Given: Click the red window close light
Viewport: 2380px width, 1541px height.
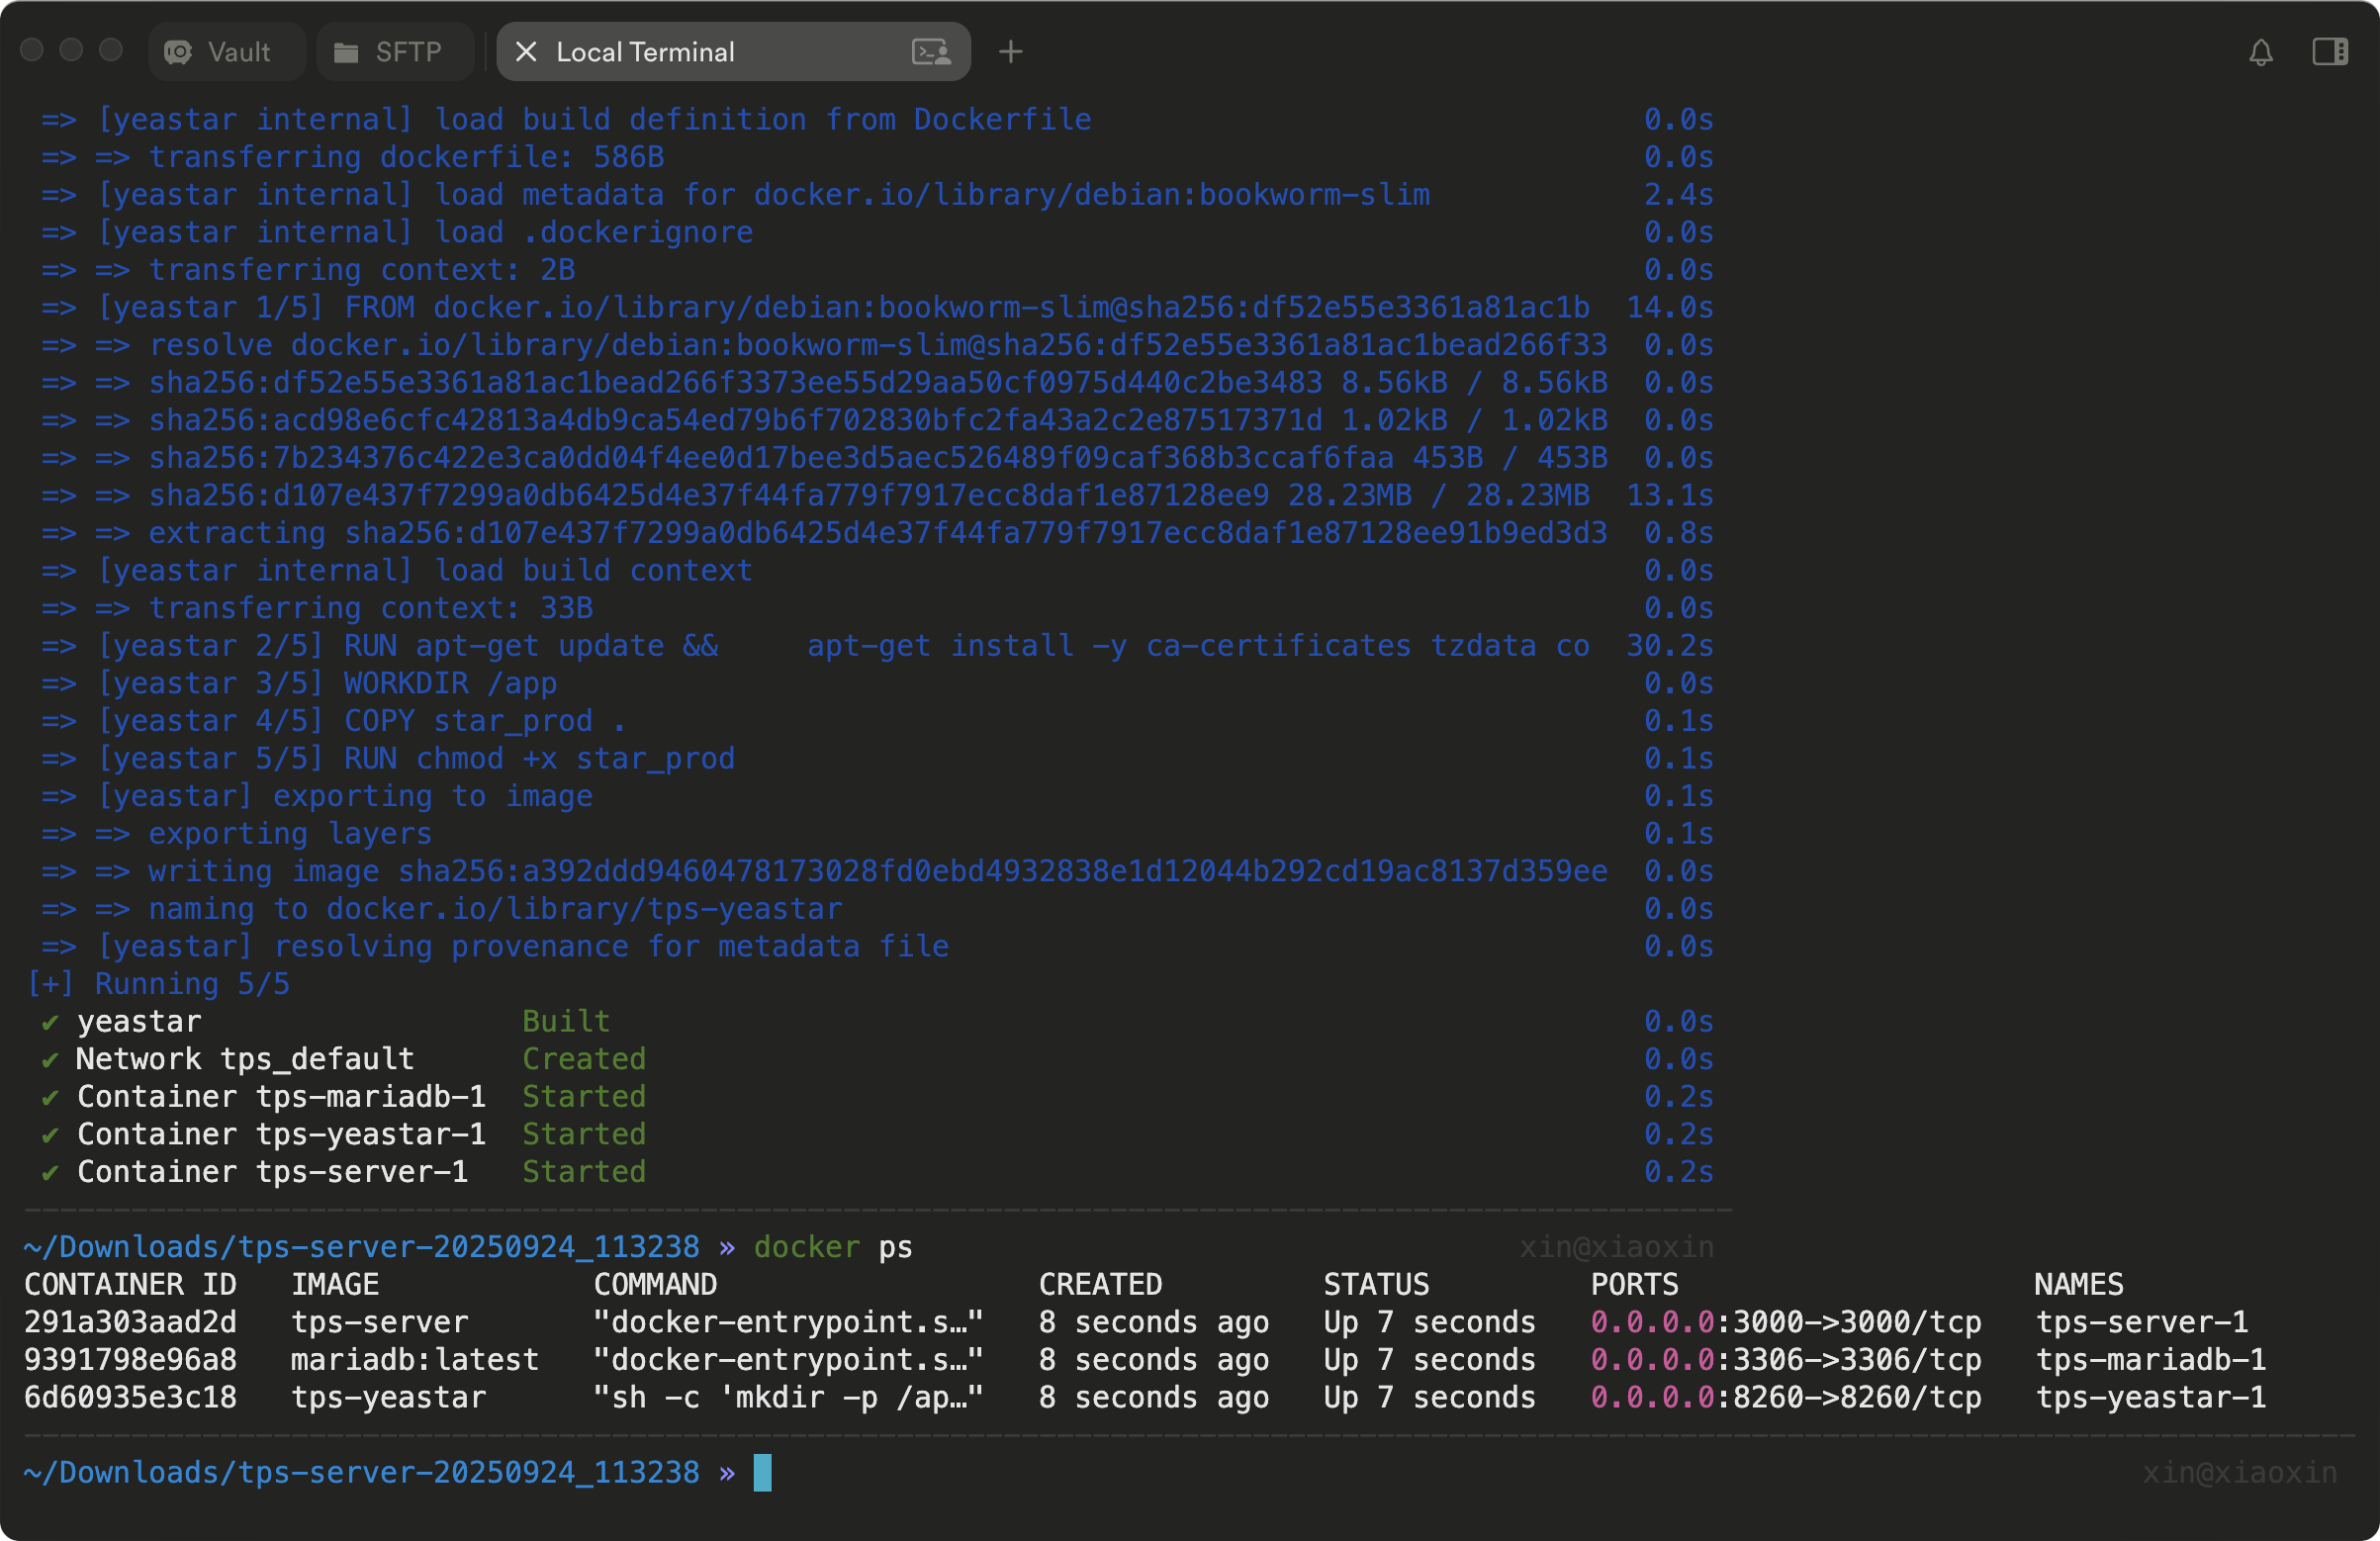Looking at the screenshot, I should coord(32,50).
